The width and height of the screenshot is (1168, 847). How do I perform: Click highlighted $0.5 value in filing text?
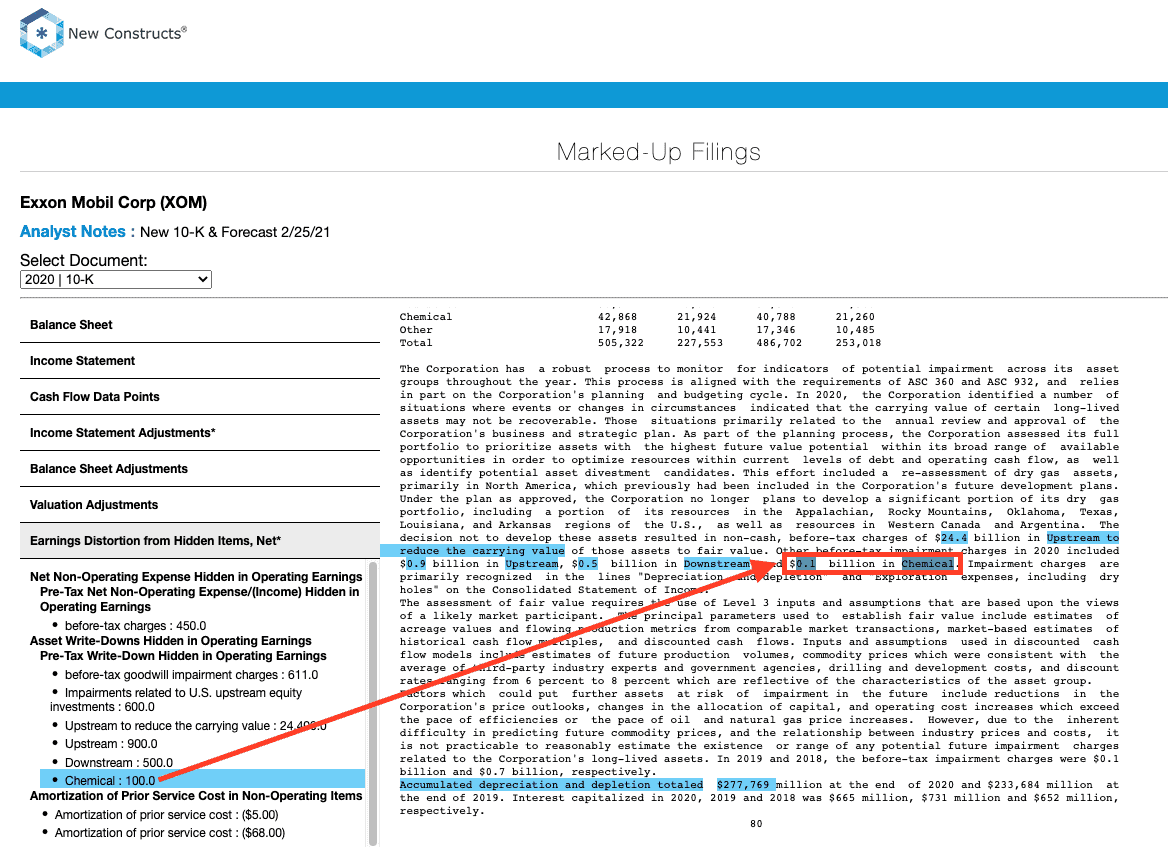587,564
